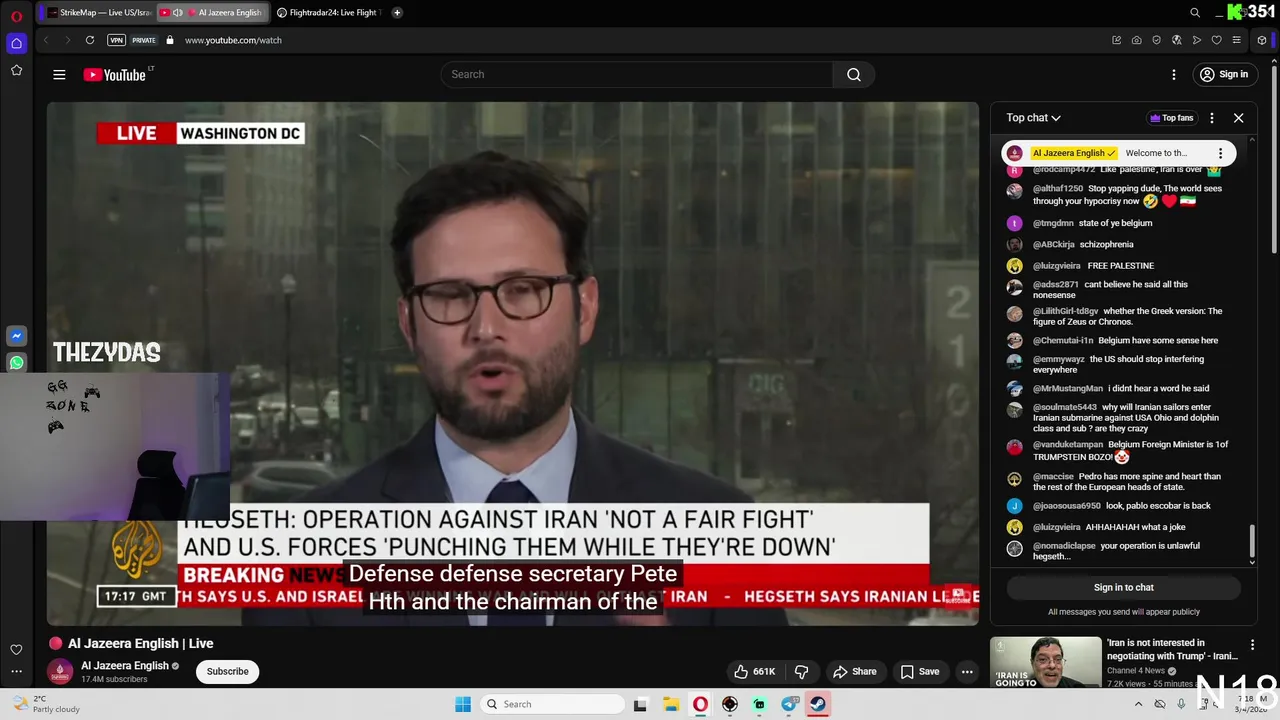Open the page translate globe icon
This screenshot has height=720, width=1280.
(1177, 40)
